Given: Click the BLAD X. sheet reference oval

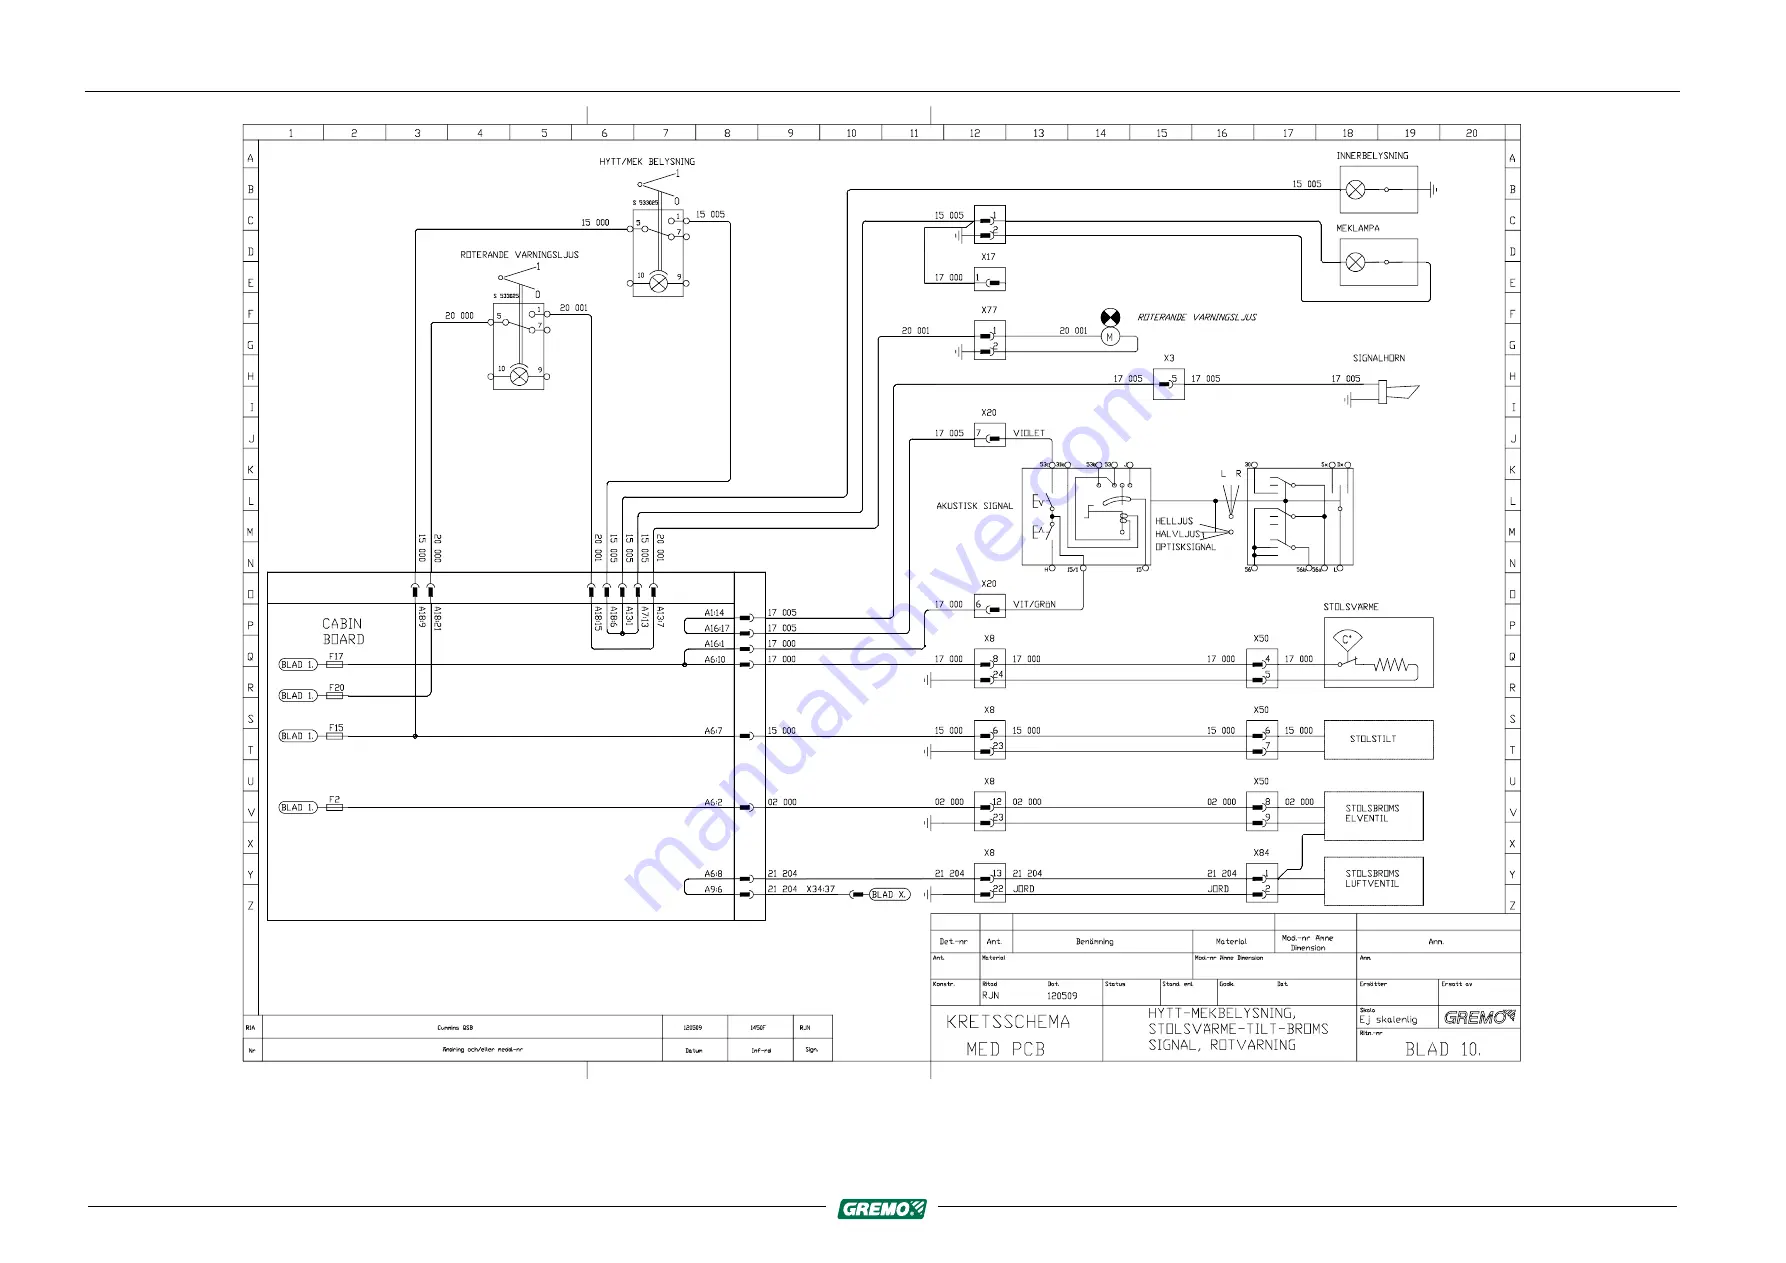Looking at the screenshot, I should click(x=889, y=894).
